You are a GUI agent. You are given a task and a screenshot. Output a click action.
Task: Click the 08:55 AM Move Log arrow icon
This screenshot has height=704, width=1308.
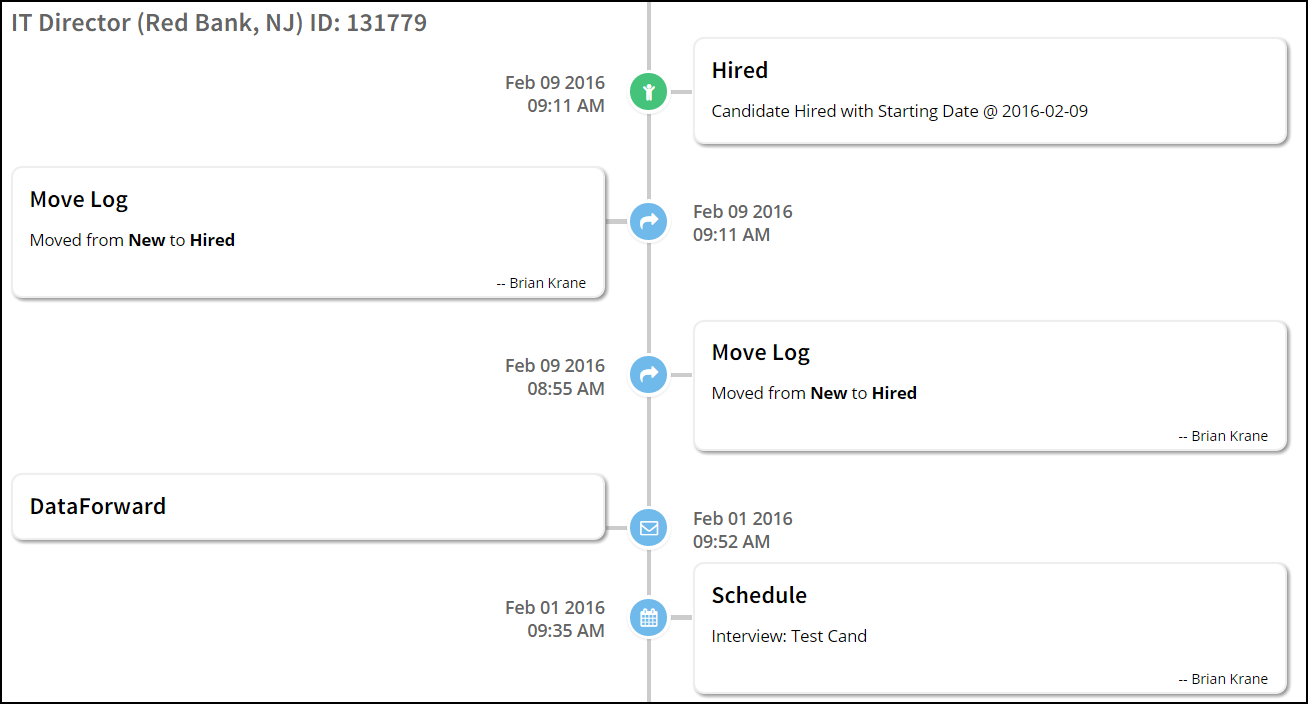tap(649, 375)
